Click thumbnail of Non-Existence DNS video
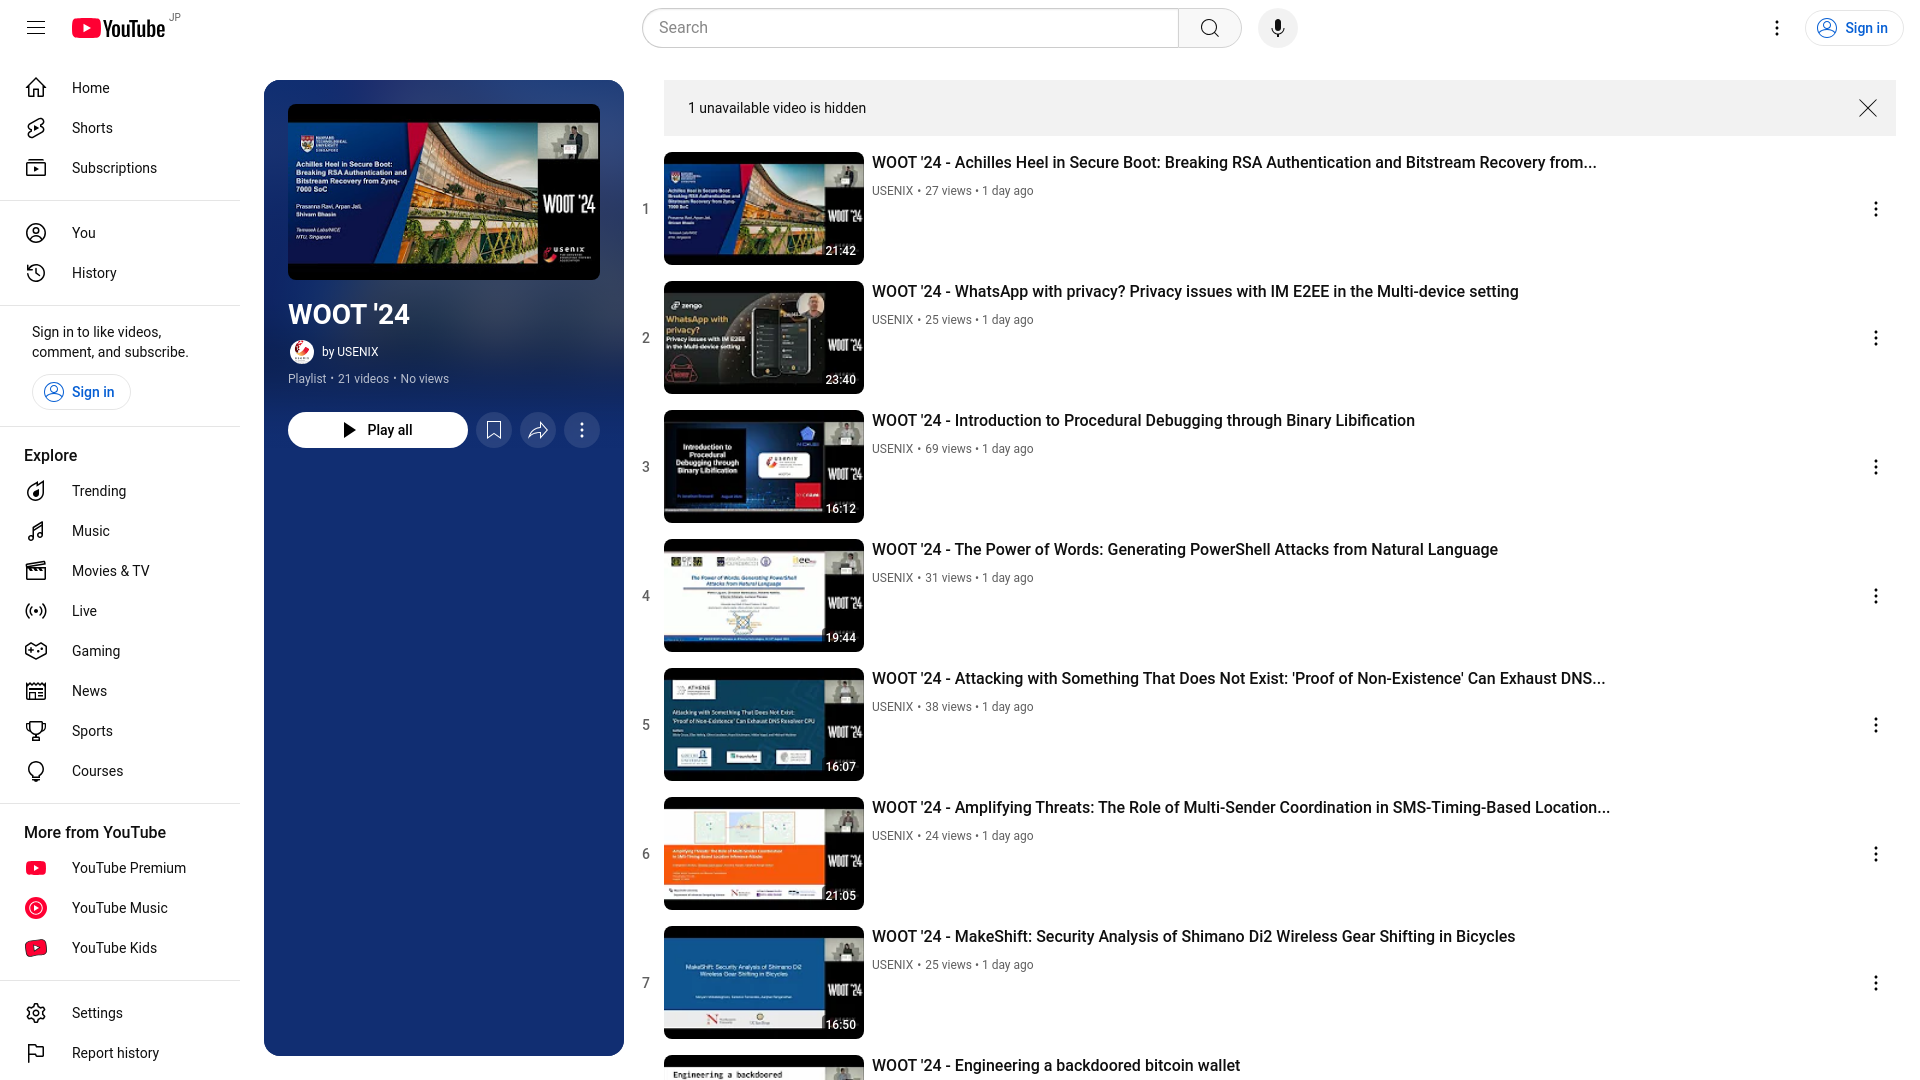The height and width of the screenshot is (1080, 1920). point(764,724)
